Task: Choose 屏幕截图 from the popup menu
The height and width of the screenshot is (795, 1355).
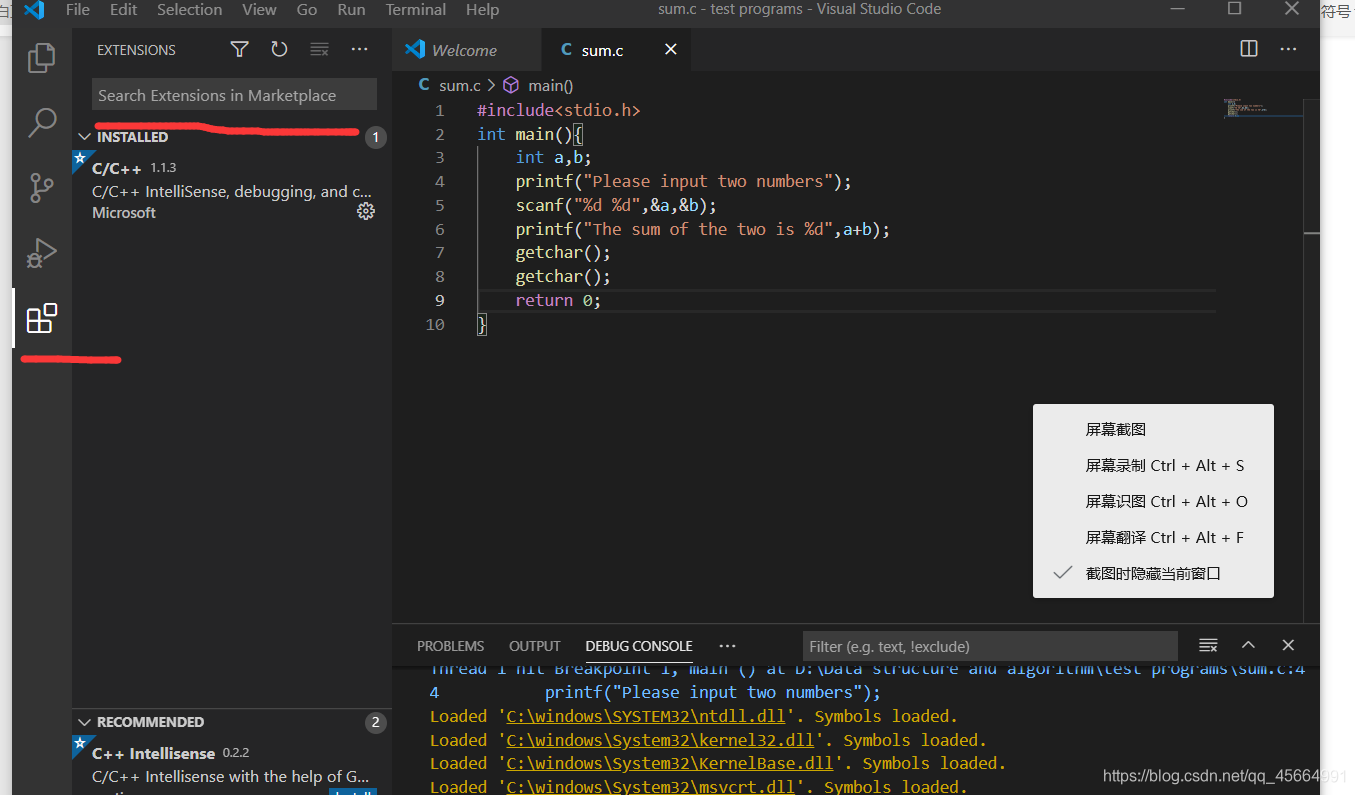Action: click(1153, 429)
